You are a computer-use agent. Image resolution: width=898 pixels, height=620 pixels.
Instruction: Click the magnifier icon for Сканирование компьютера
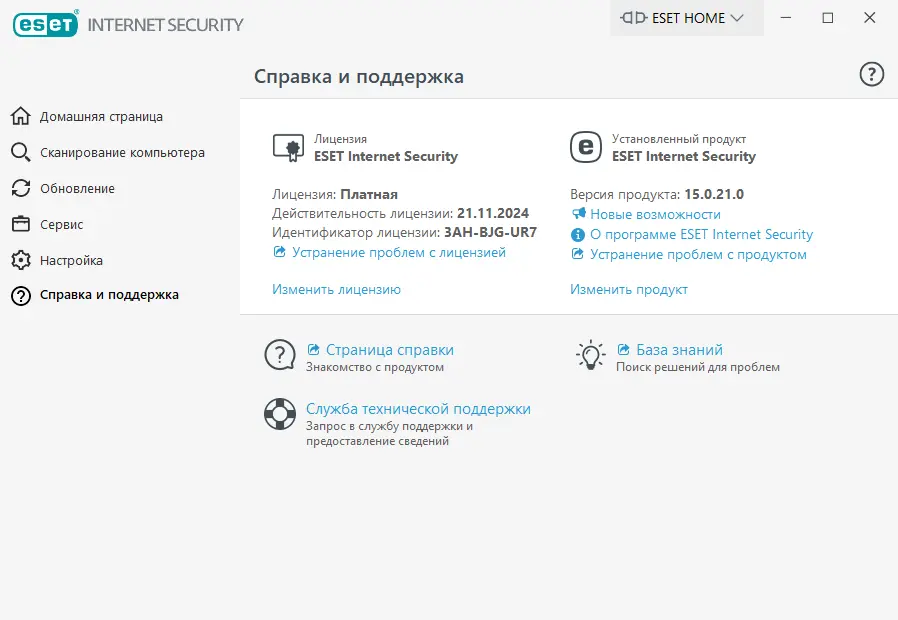tap(21, 152)
